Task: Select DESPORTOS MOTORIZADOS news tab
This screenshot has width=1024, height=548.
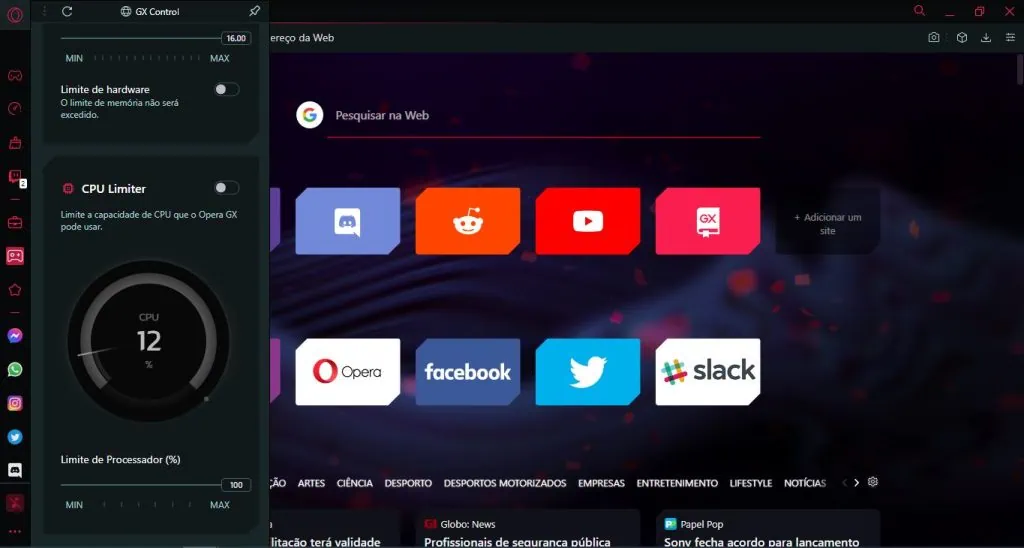Action: pyautogui.click(x=505, y=483)
